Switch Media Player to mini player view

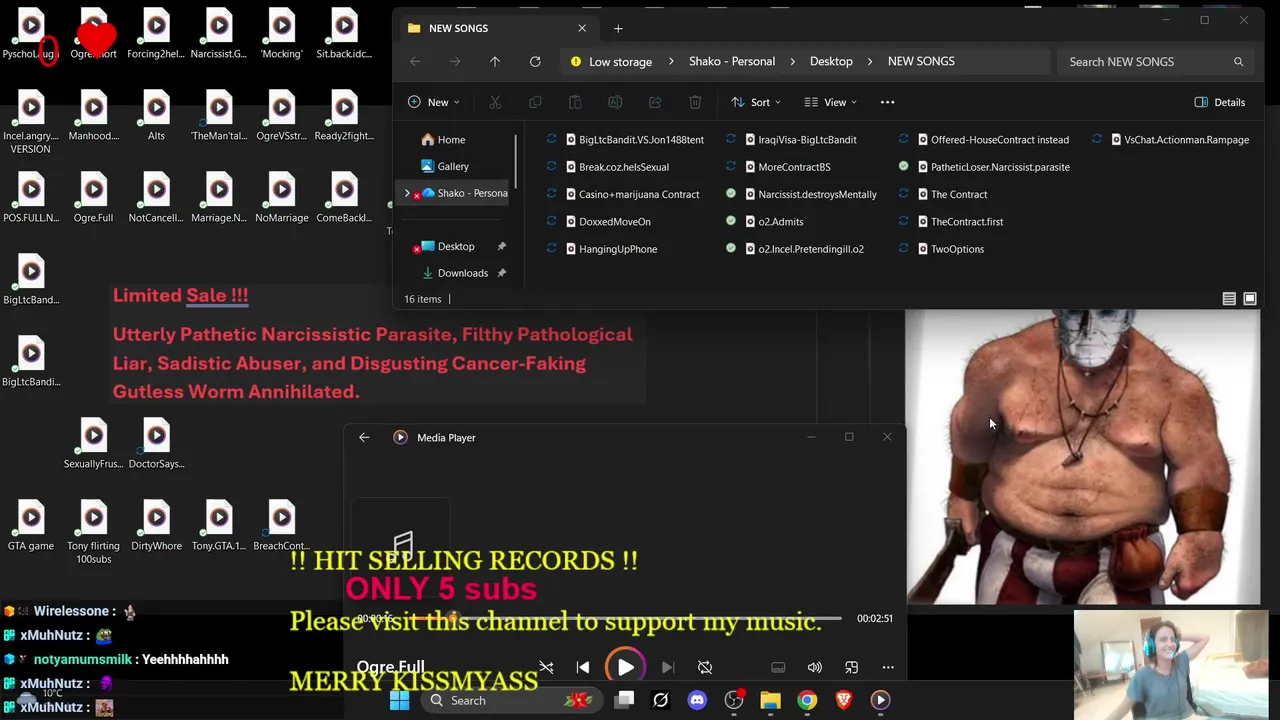point(852,667)
